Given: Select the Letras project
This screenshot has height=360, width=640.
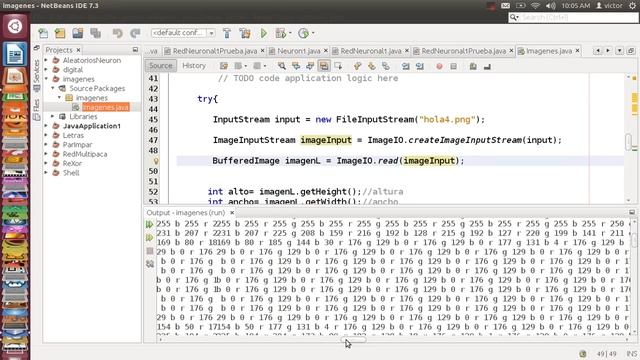Looking at the screenshot, I should [x=73, y=136].
